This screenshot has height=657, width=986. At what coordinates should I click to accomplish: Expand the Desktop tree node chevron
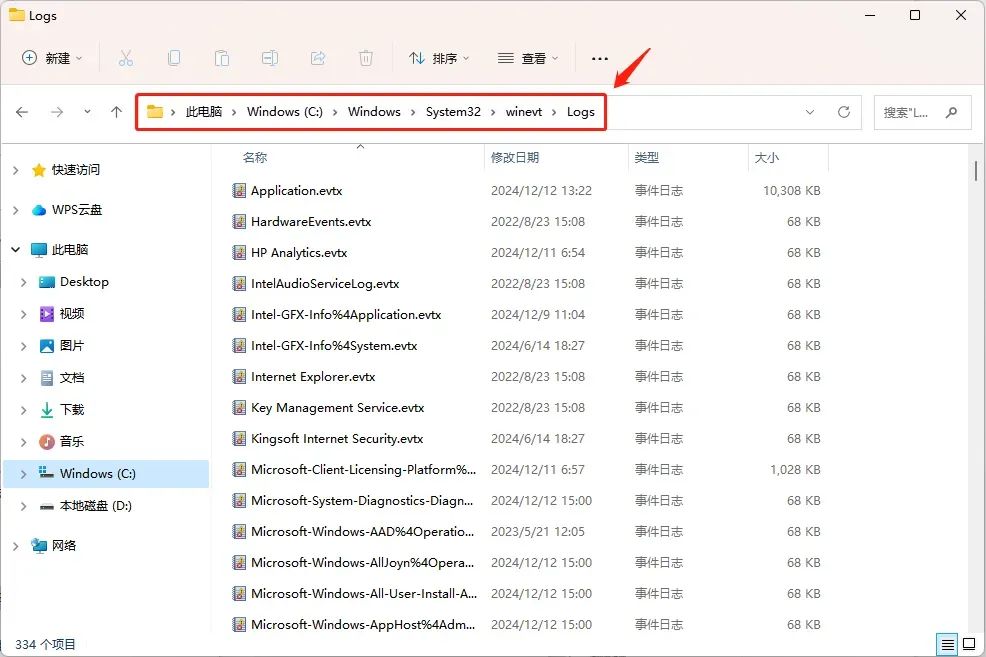(x=24, y=282)
